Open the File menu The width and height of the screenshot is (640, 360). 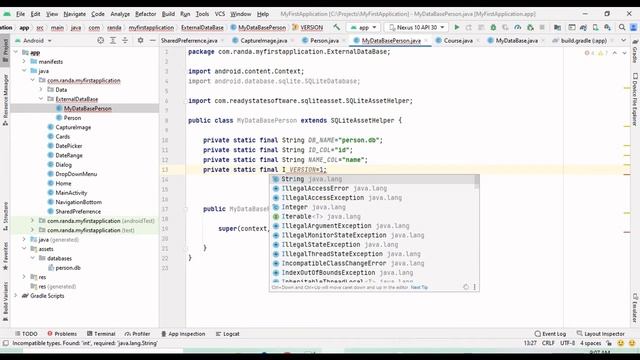point(20,14)
